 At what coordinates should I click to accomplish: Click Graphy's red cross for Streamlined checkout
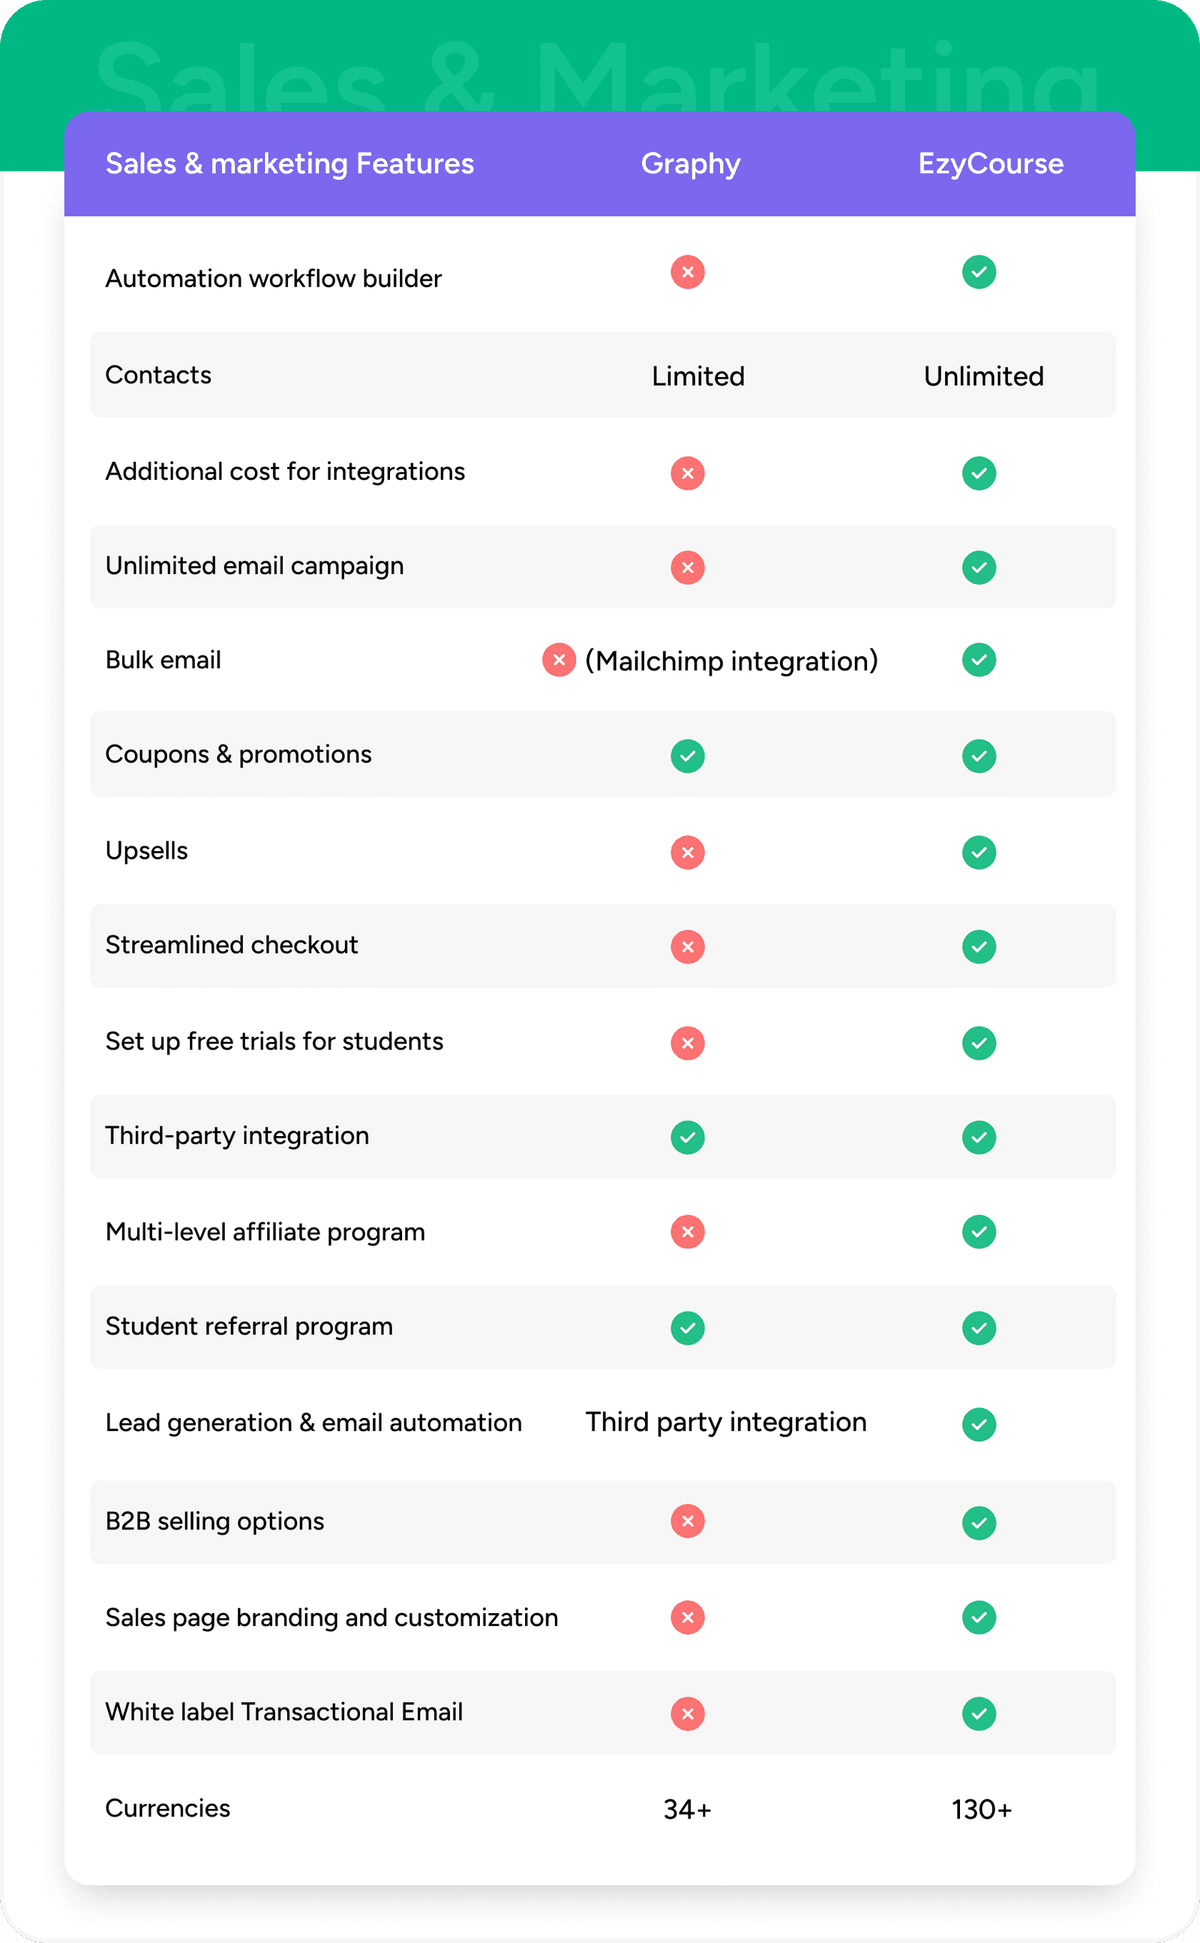click(x=687, y=946)
